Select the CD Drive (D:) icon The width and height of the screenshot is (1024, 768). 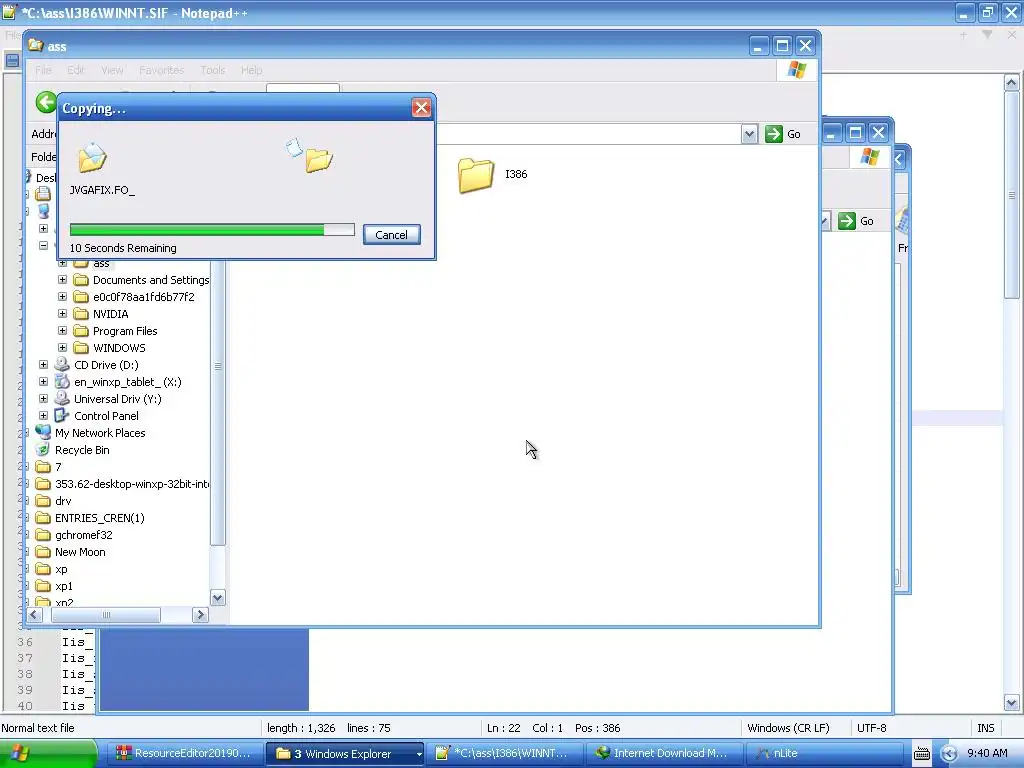(x=62, y=364)
